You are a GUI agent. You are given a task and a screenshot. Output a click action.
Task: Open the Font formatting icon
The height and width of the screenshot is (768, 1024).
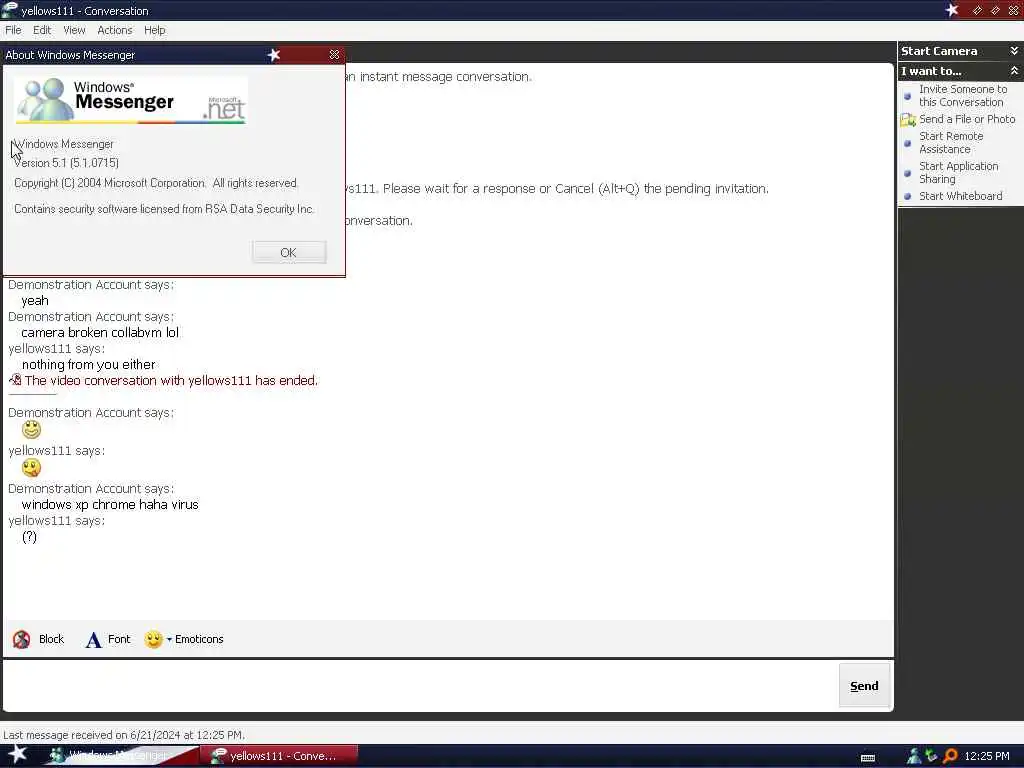[93, 639]
